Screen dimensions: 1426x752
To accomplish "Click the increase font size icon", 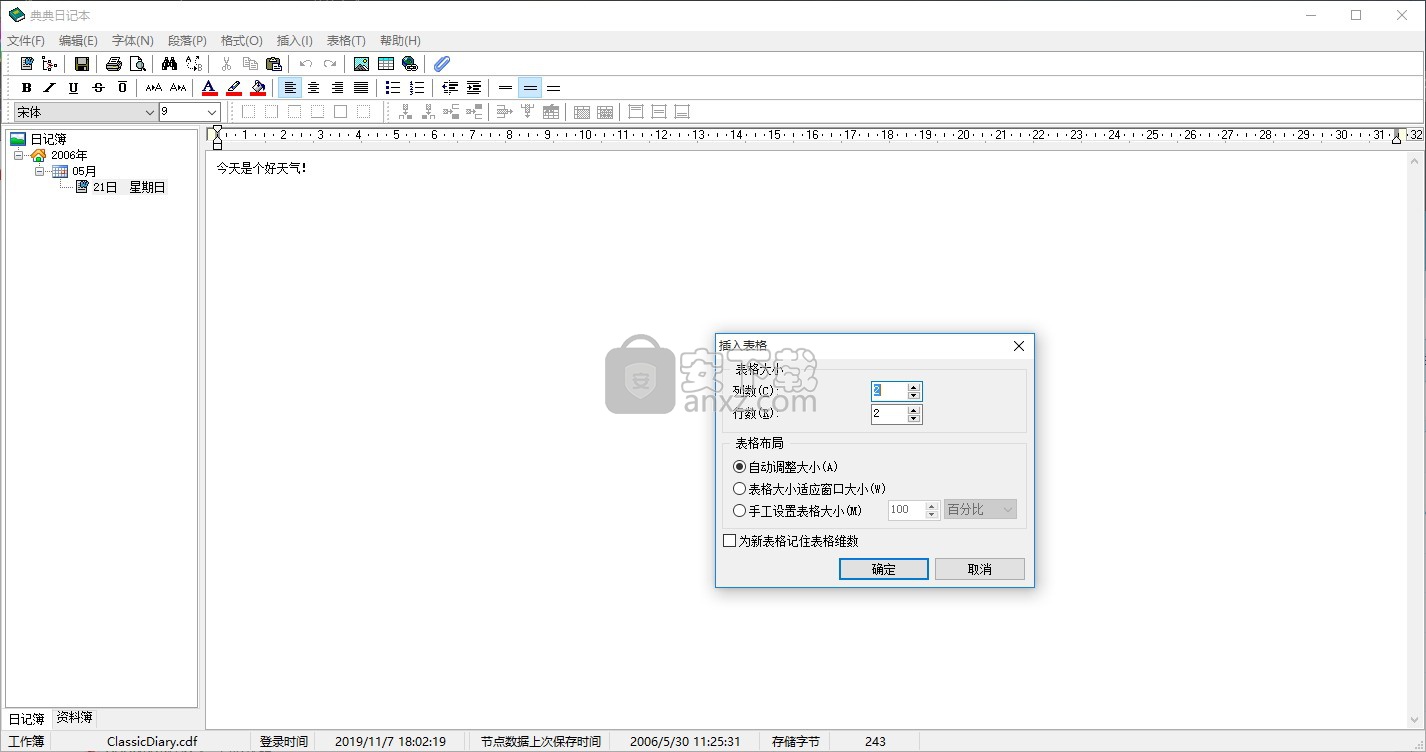I will 154,88.
